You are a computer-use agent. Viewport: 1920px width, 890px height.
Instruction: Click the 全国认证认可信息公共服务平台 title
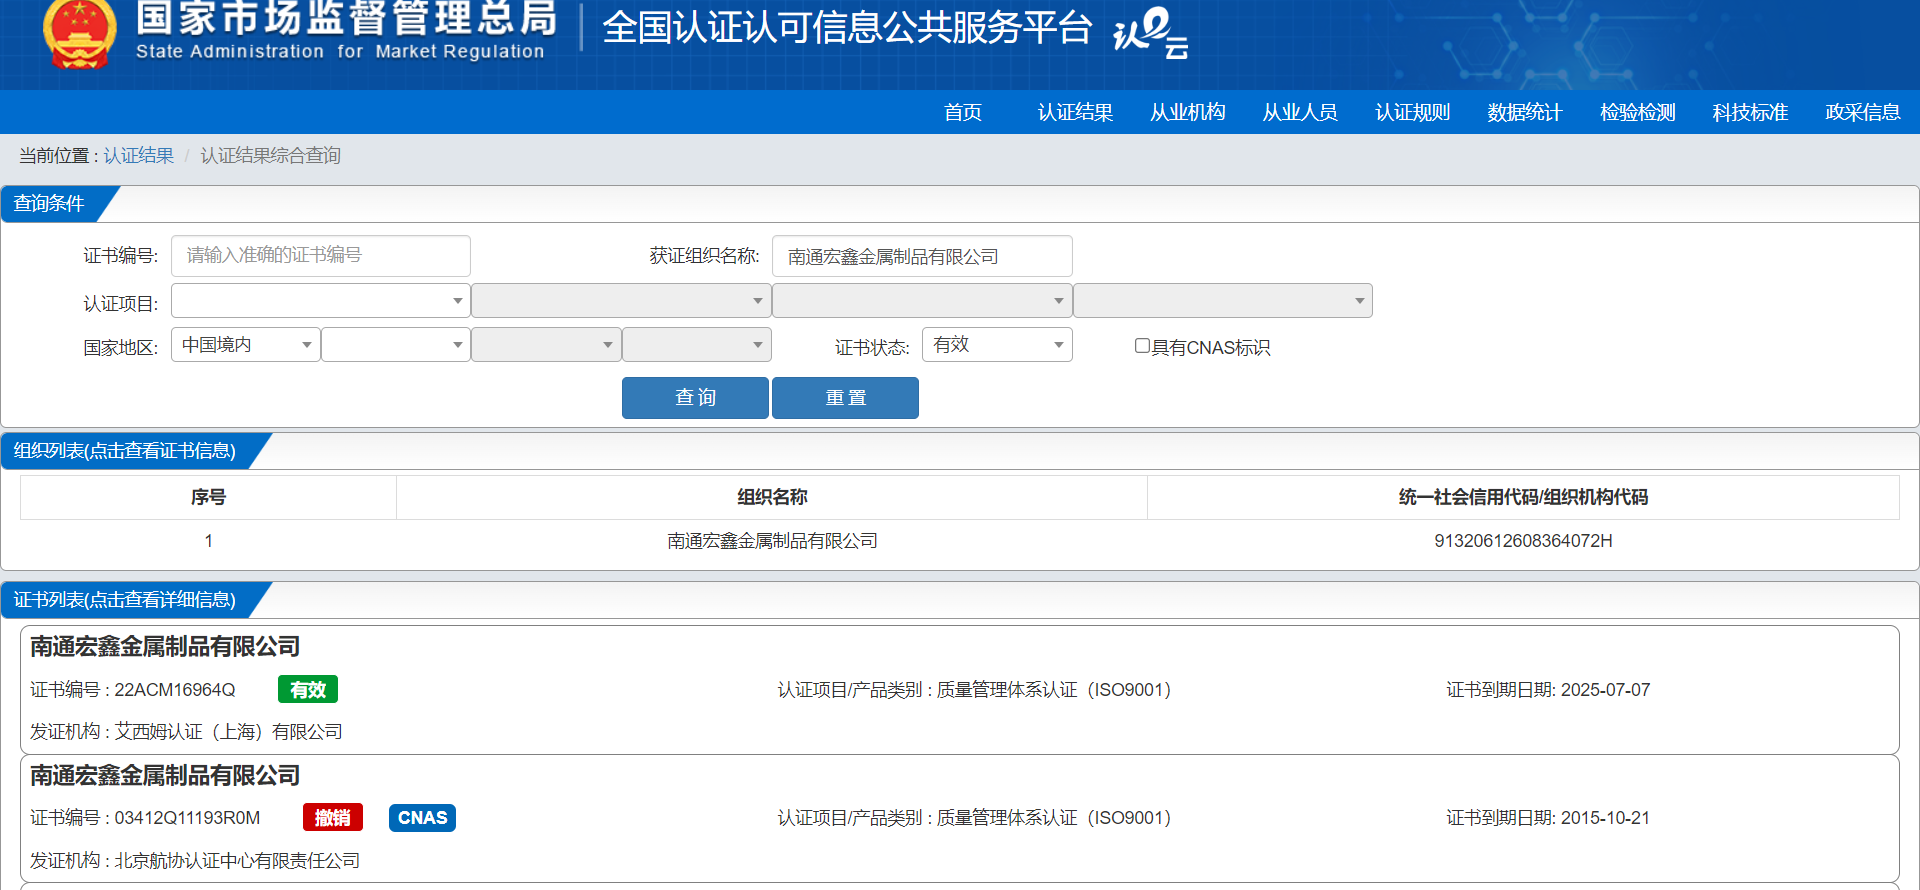pos(847,28)
